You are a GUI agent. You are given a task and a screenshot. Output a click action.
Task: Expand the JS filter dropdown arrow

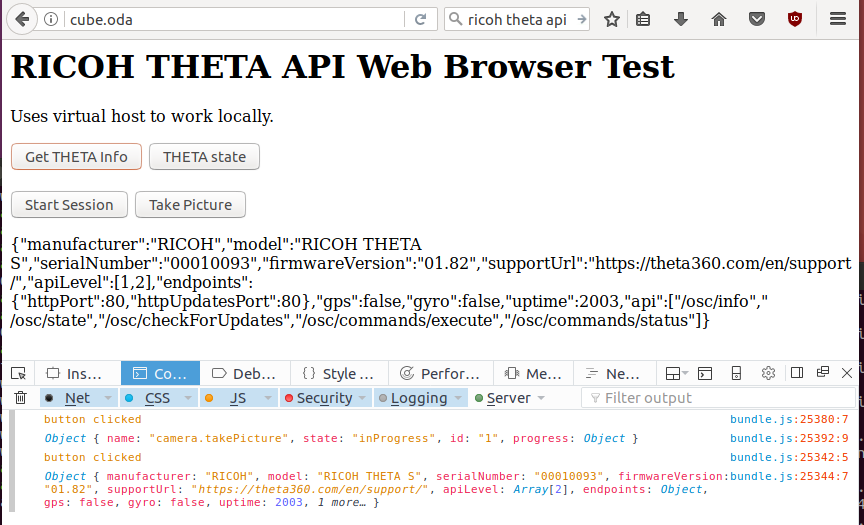click(x=268, y=398)
